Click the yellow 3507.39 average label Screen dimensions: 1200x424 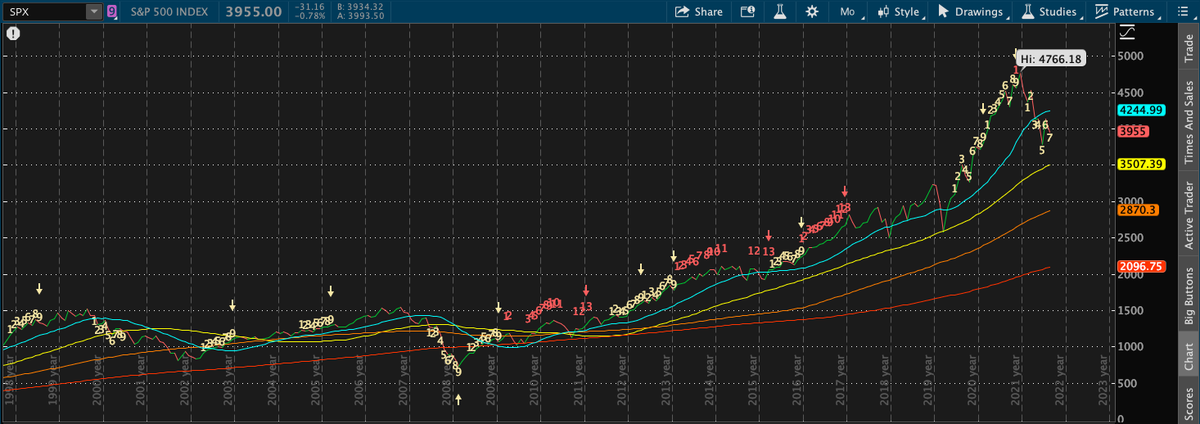[x=1144, y=163]
